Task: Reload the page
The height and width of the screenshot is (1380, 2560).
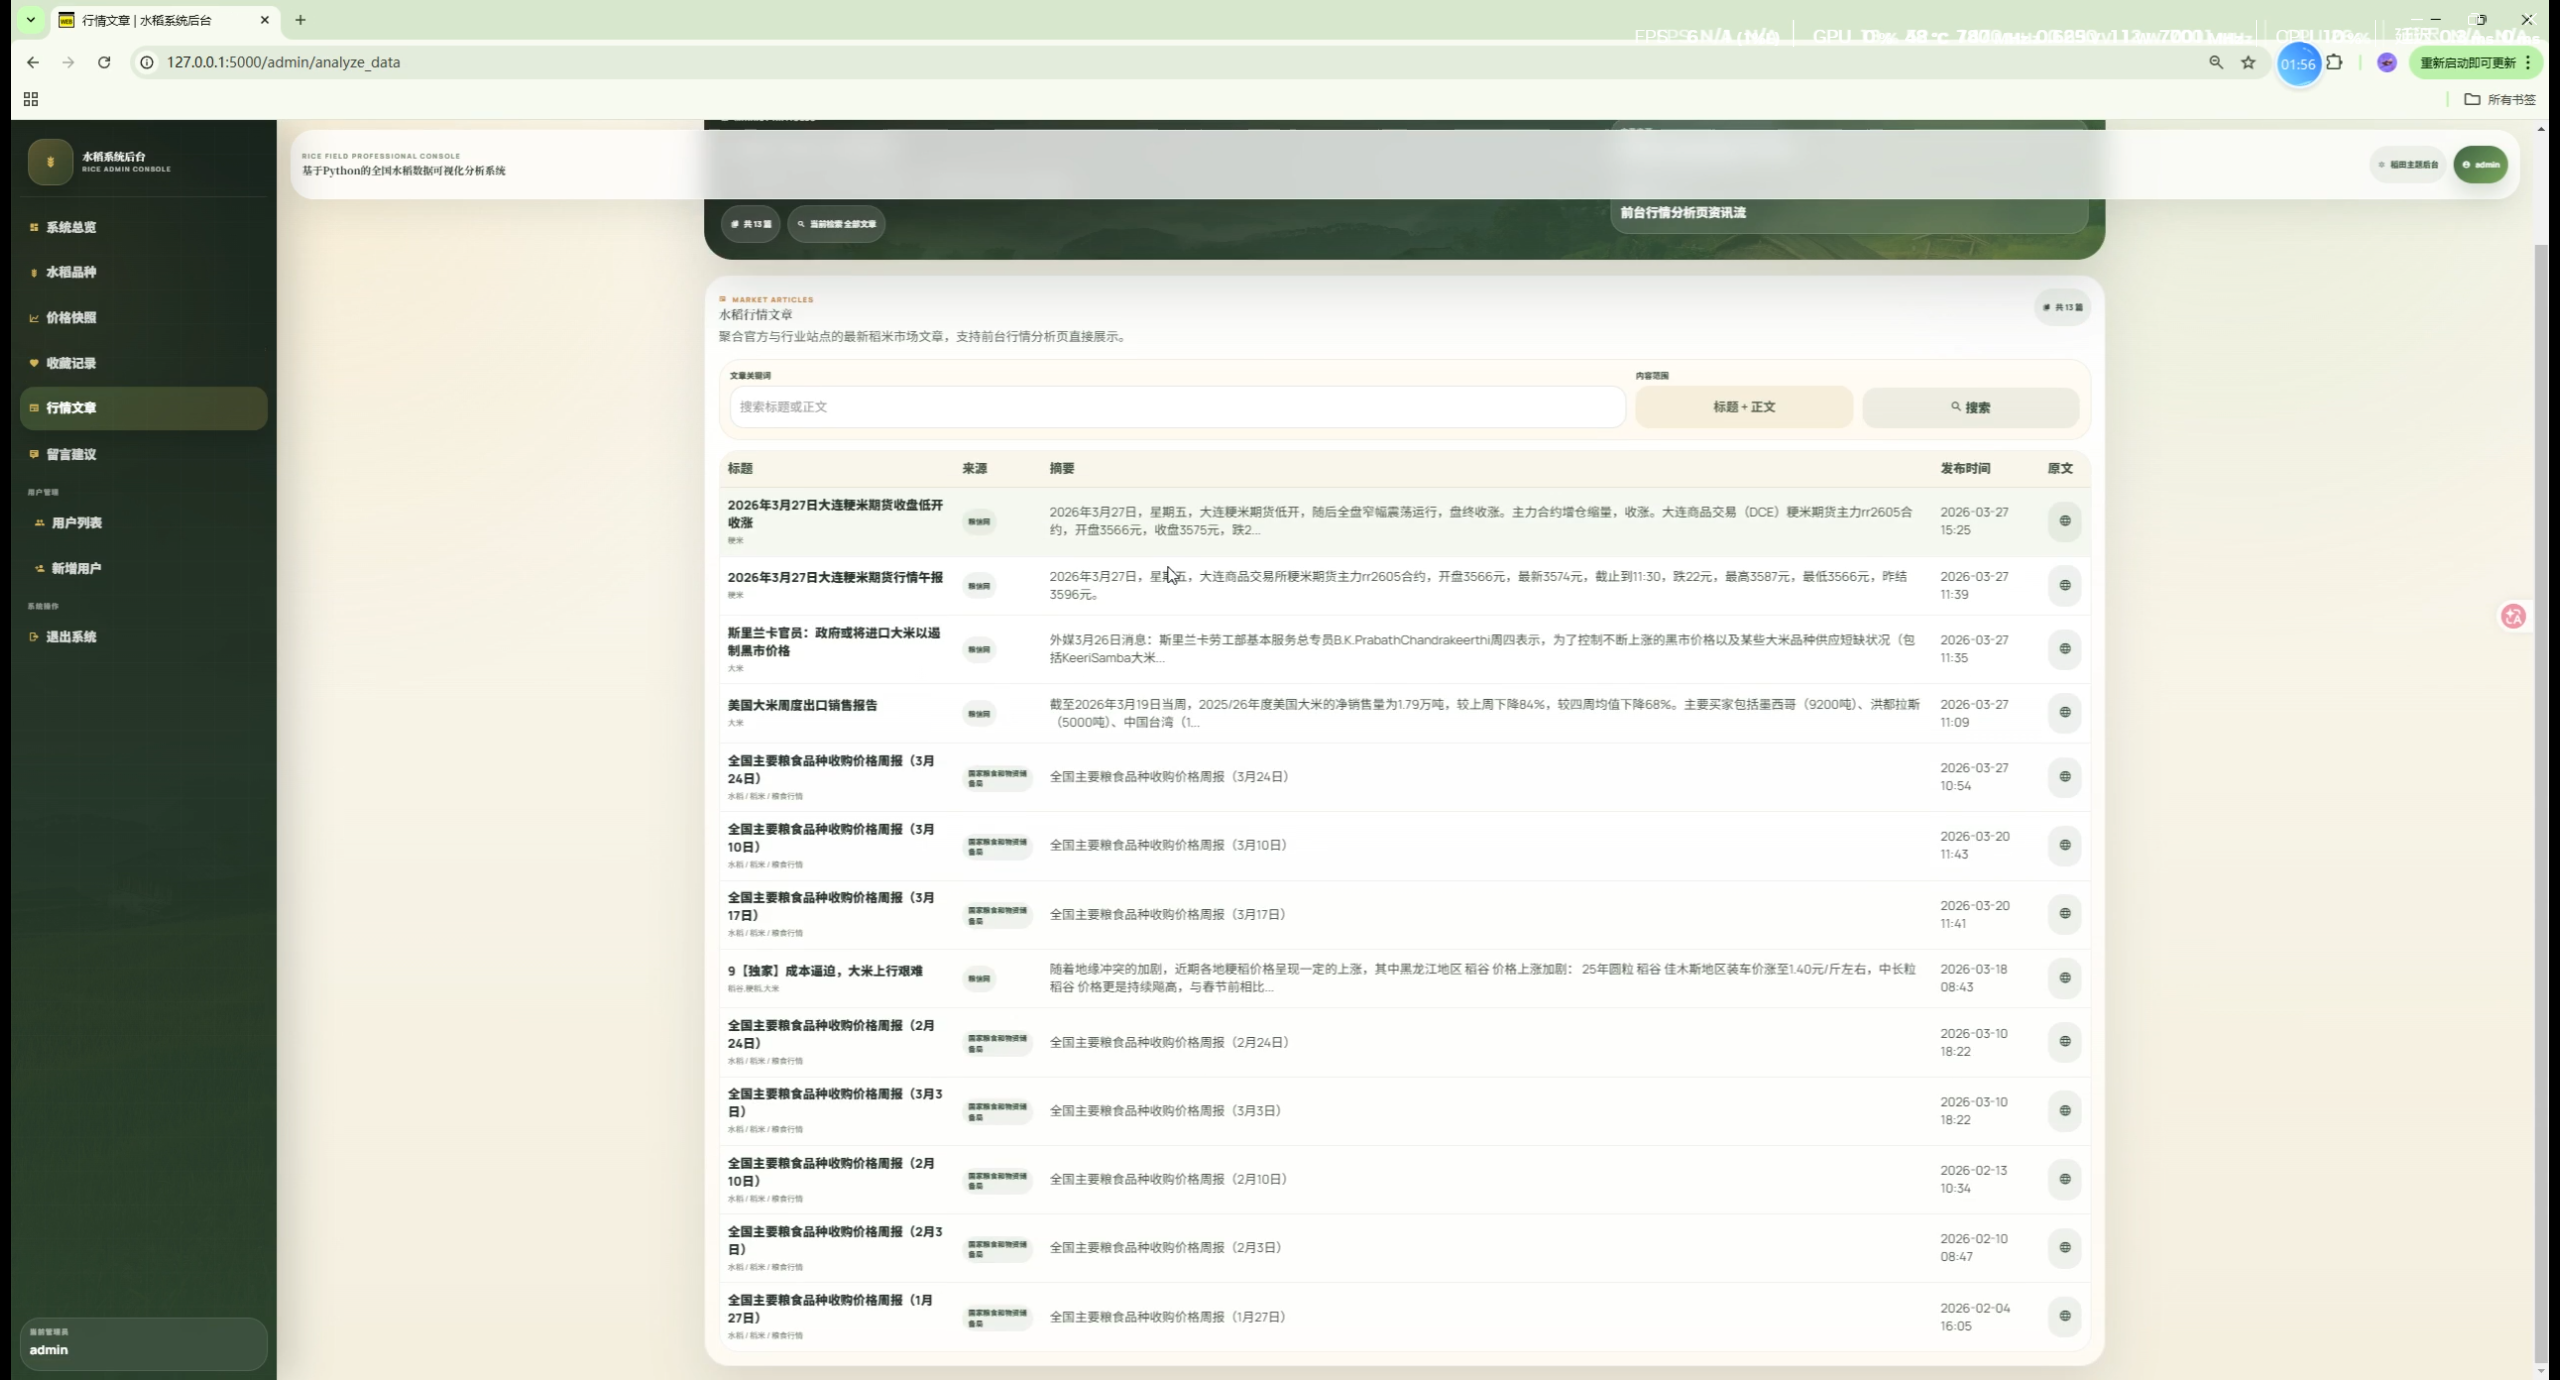Action: pos(104,62)
